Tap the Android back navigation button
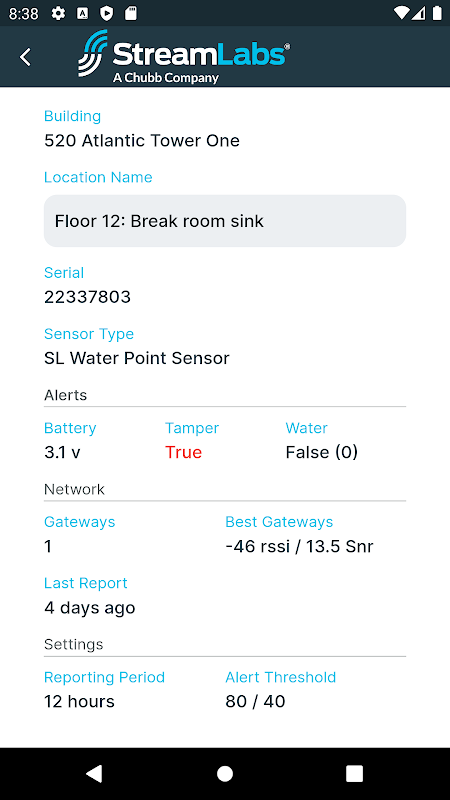The width and height of the screenshot is (450, 800). point(94,773)
